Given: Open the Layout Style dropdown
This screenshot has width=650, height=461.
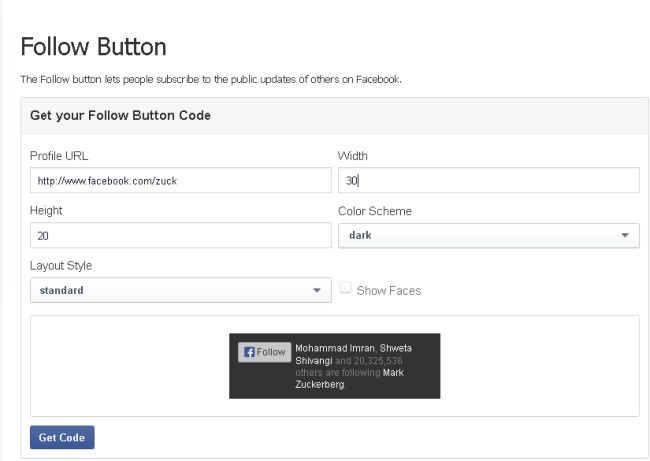Looking at the screenshot, I should click(x=181, y=290).
